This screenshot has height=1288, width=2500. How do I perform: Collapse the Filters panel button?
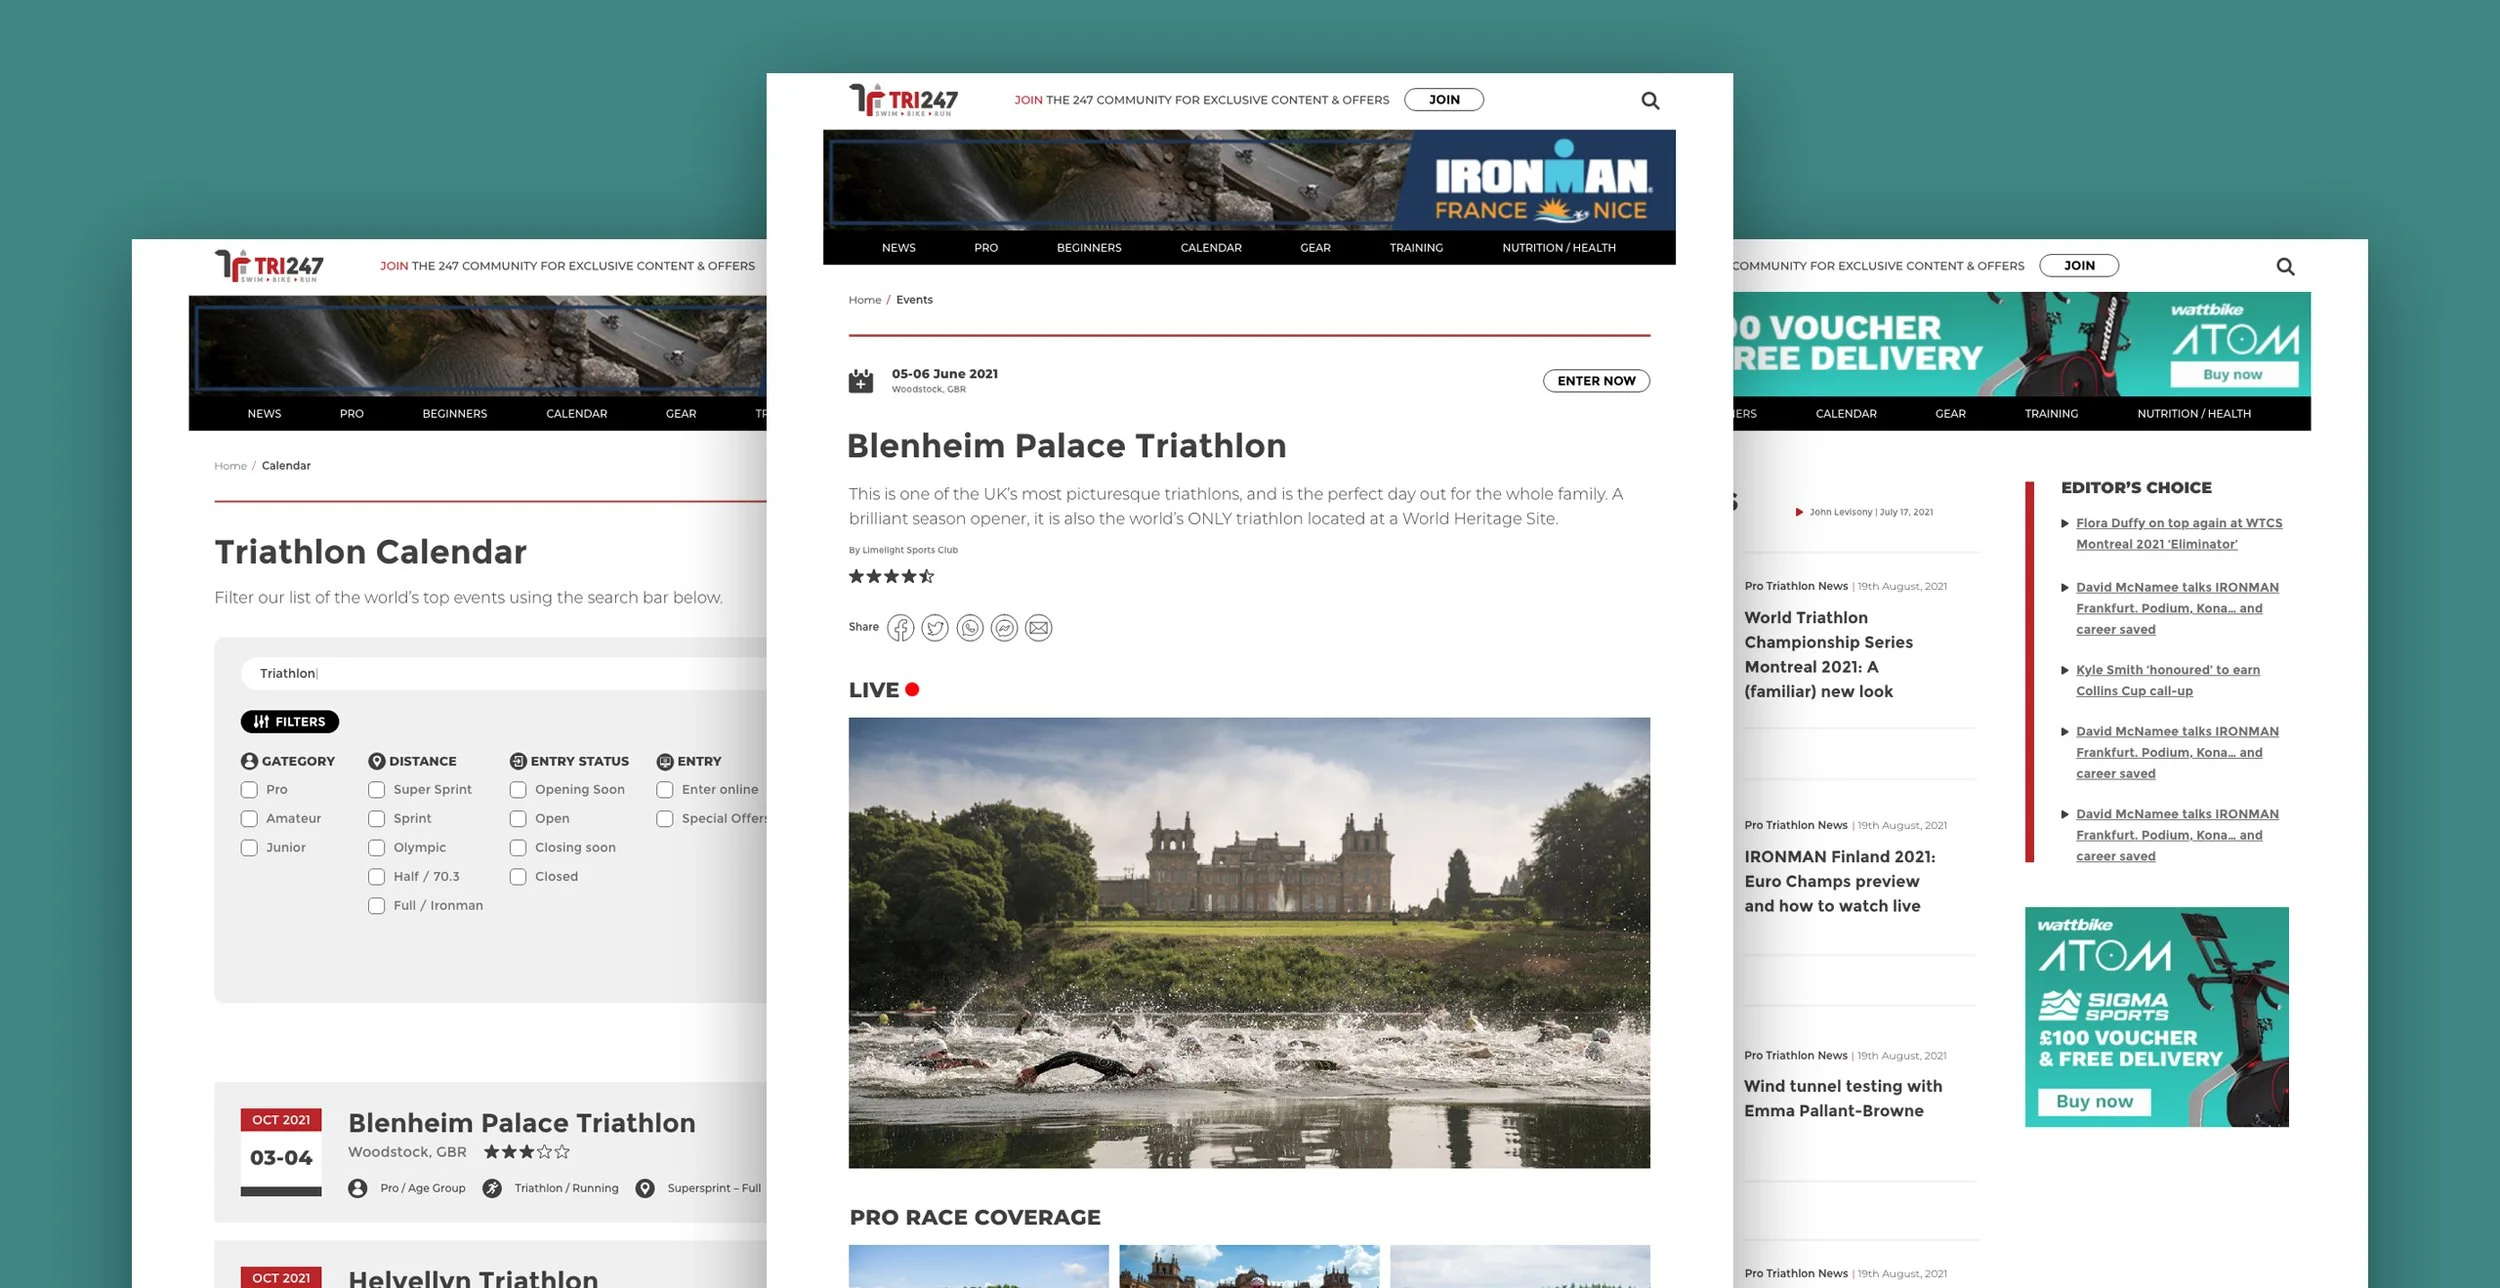289,722
